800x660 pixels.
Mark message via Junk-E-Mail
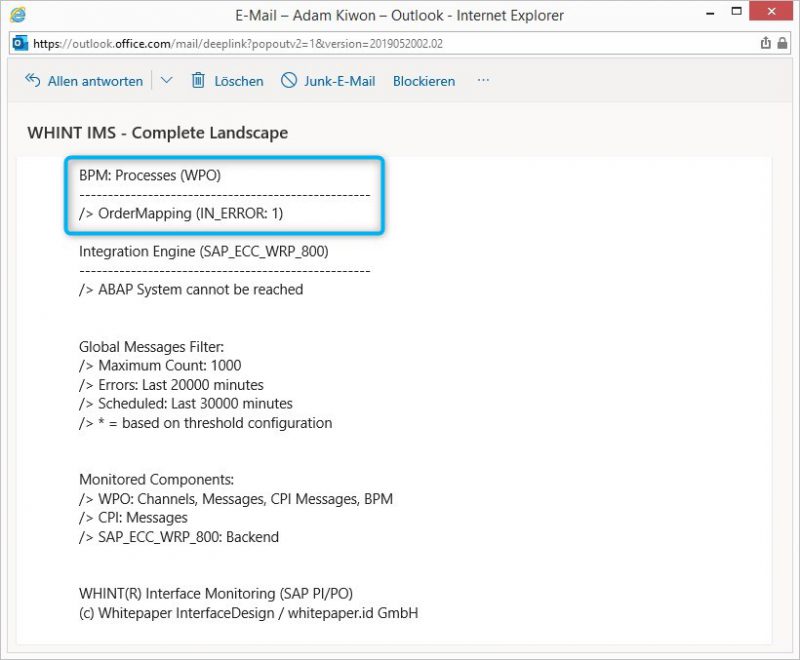coord(328,81)
